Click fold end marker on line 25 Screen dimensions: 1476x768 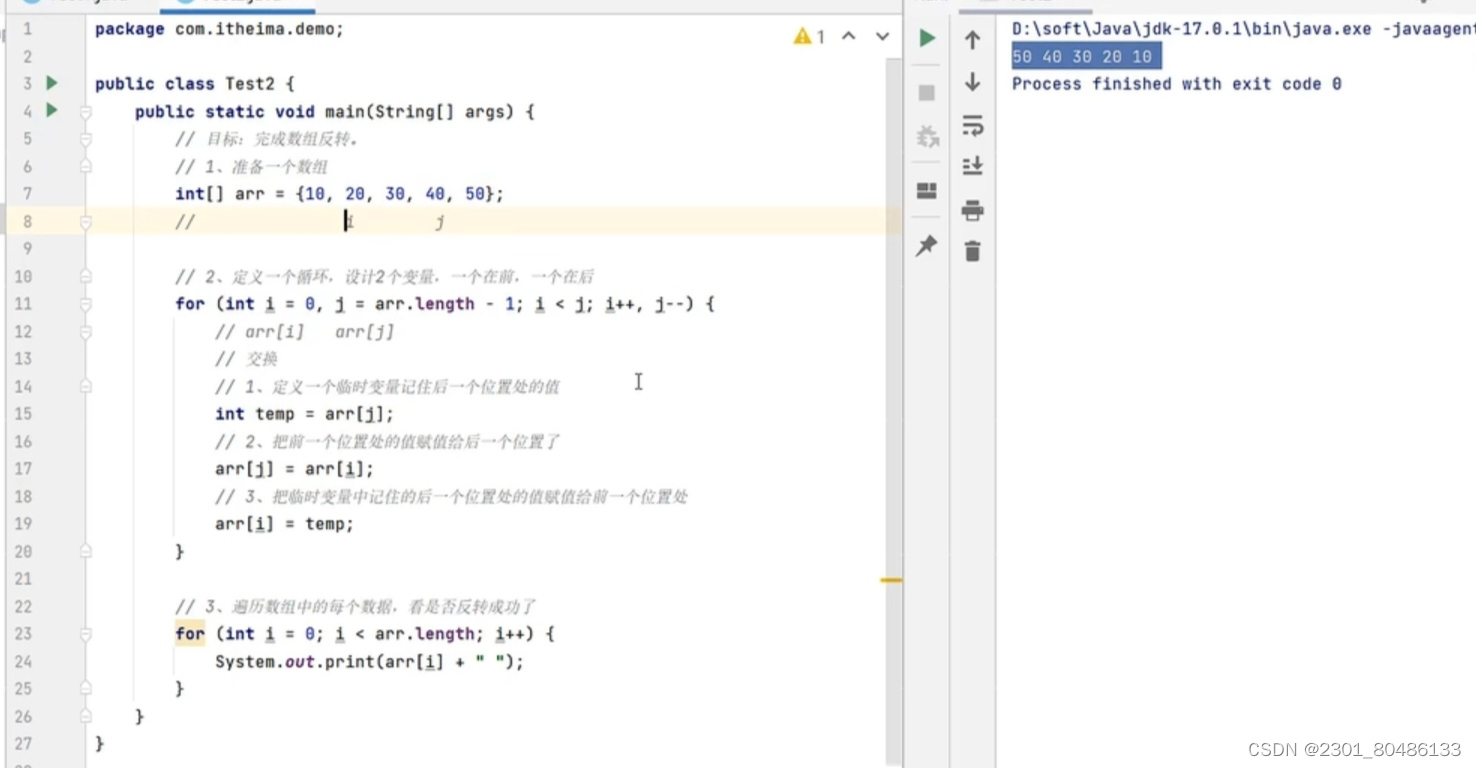86,688
